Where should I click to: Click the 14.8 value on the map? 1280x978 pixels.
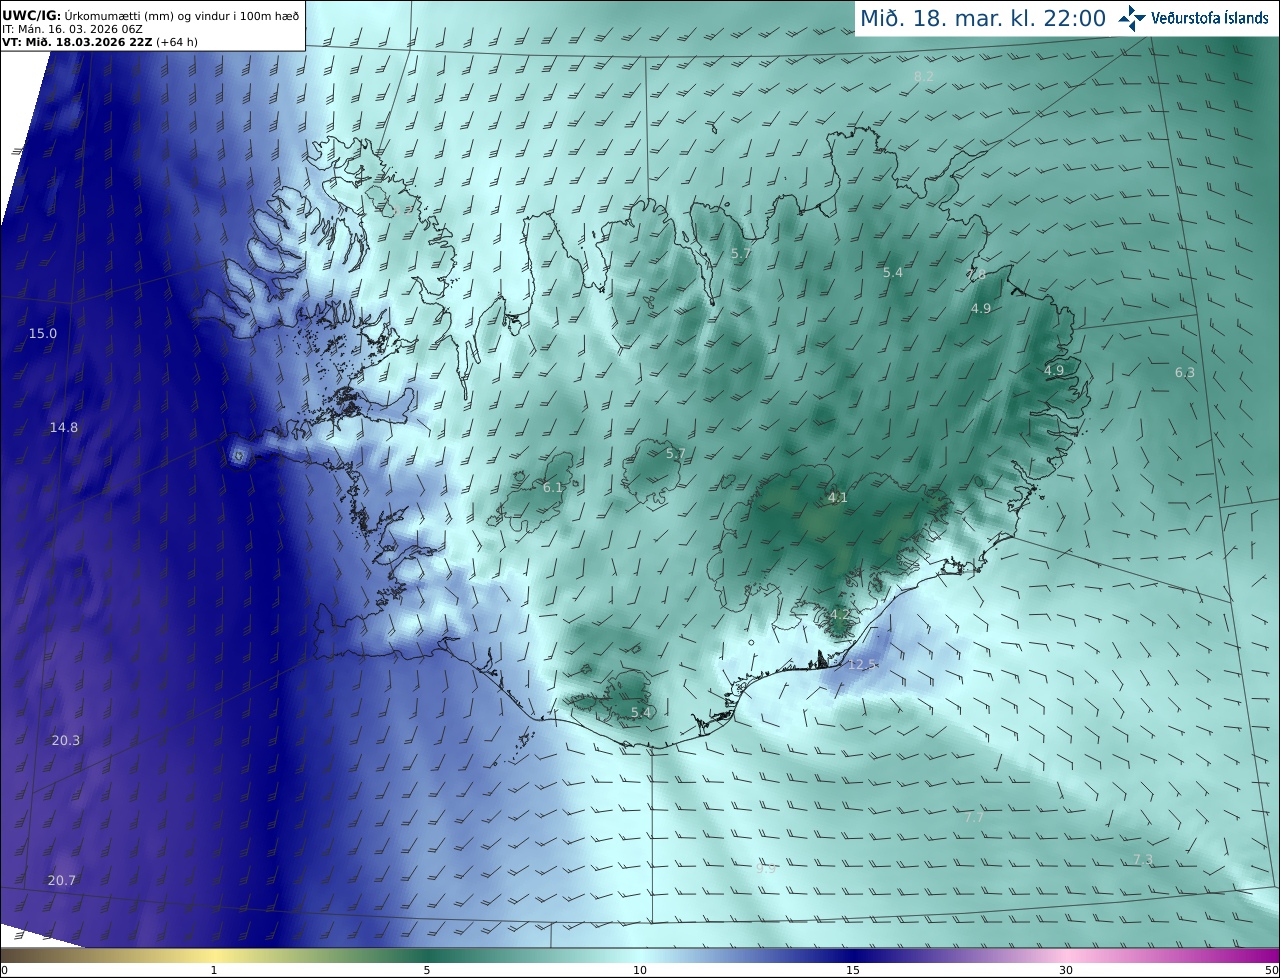64,428
